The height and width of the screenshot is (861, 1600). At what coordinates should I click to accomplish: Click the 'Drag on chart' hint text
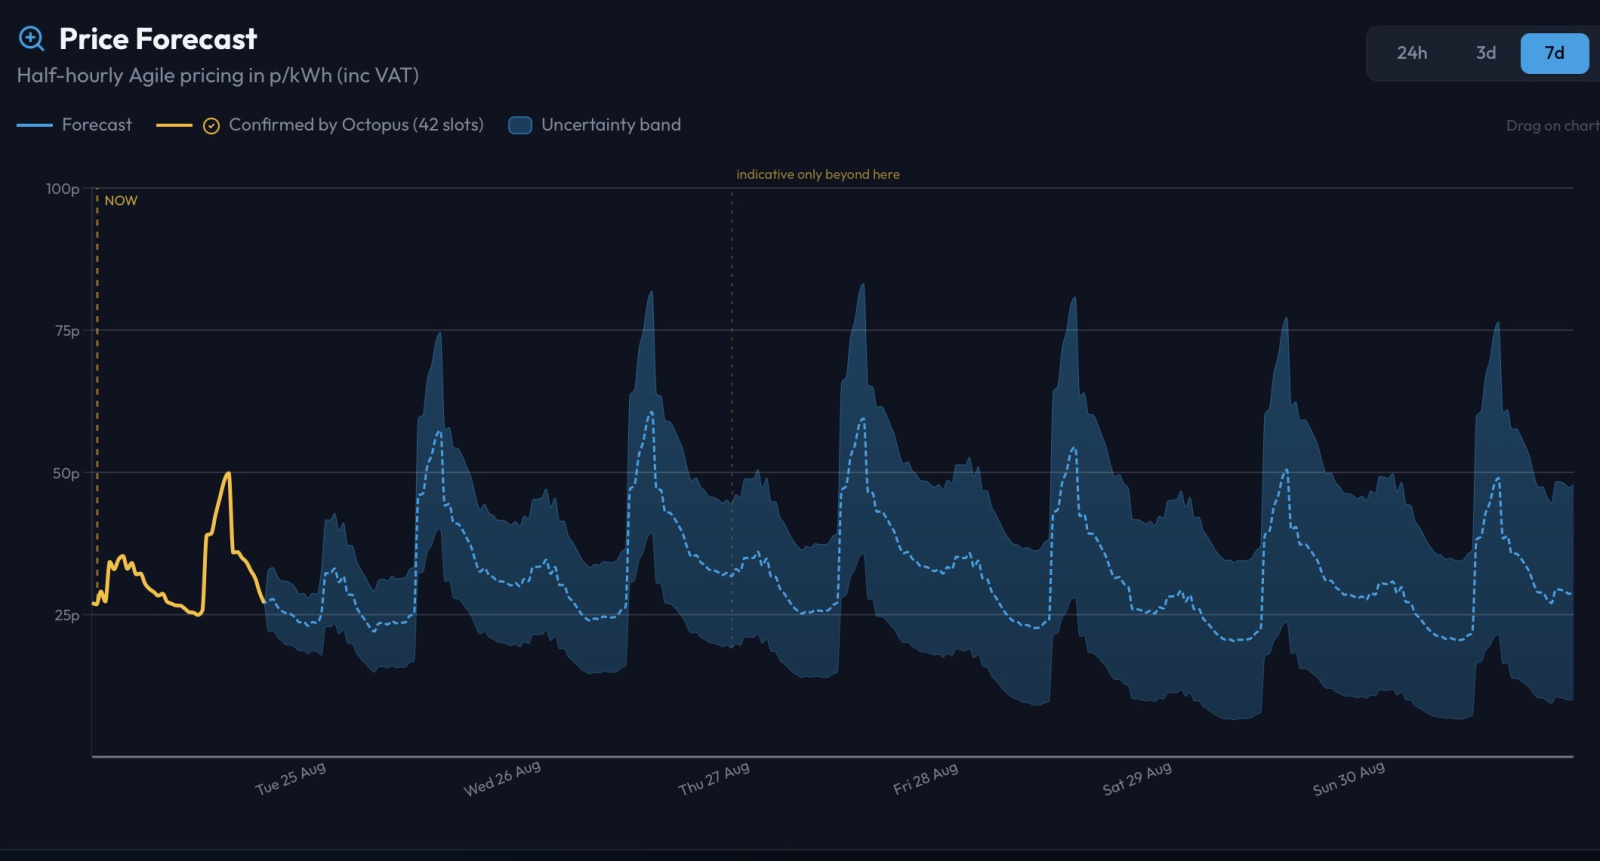tap(1552, 126)
